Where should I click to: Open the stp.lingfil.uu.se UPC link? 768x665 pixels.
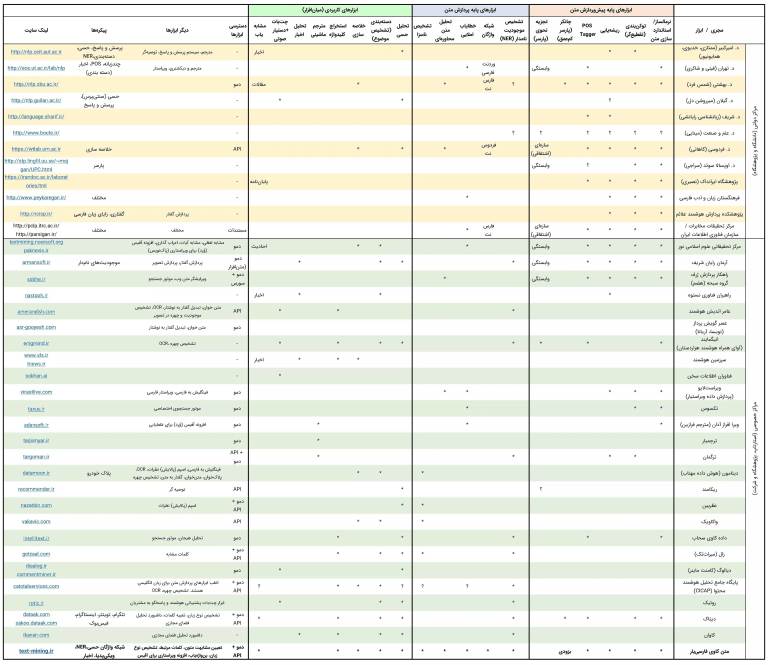pos(36,165)
